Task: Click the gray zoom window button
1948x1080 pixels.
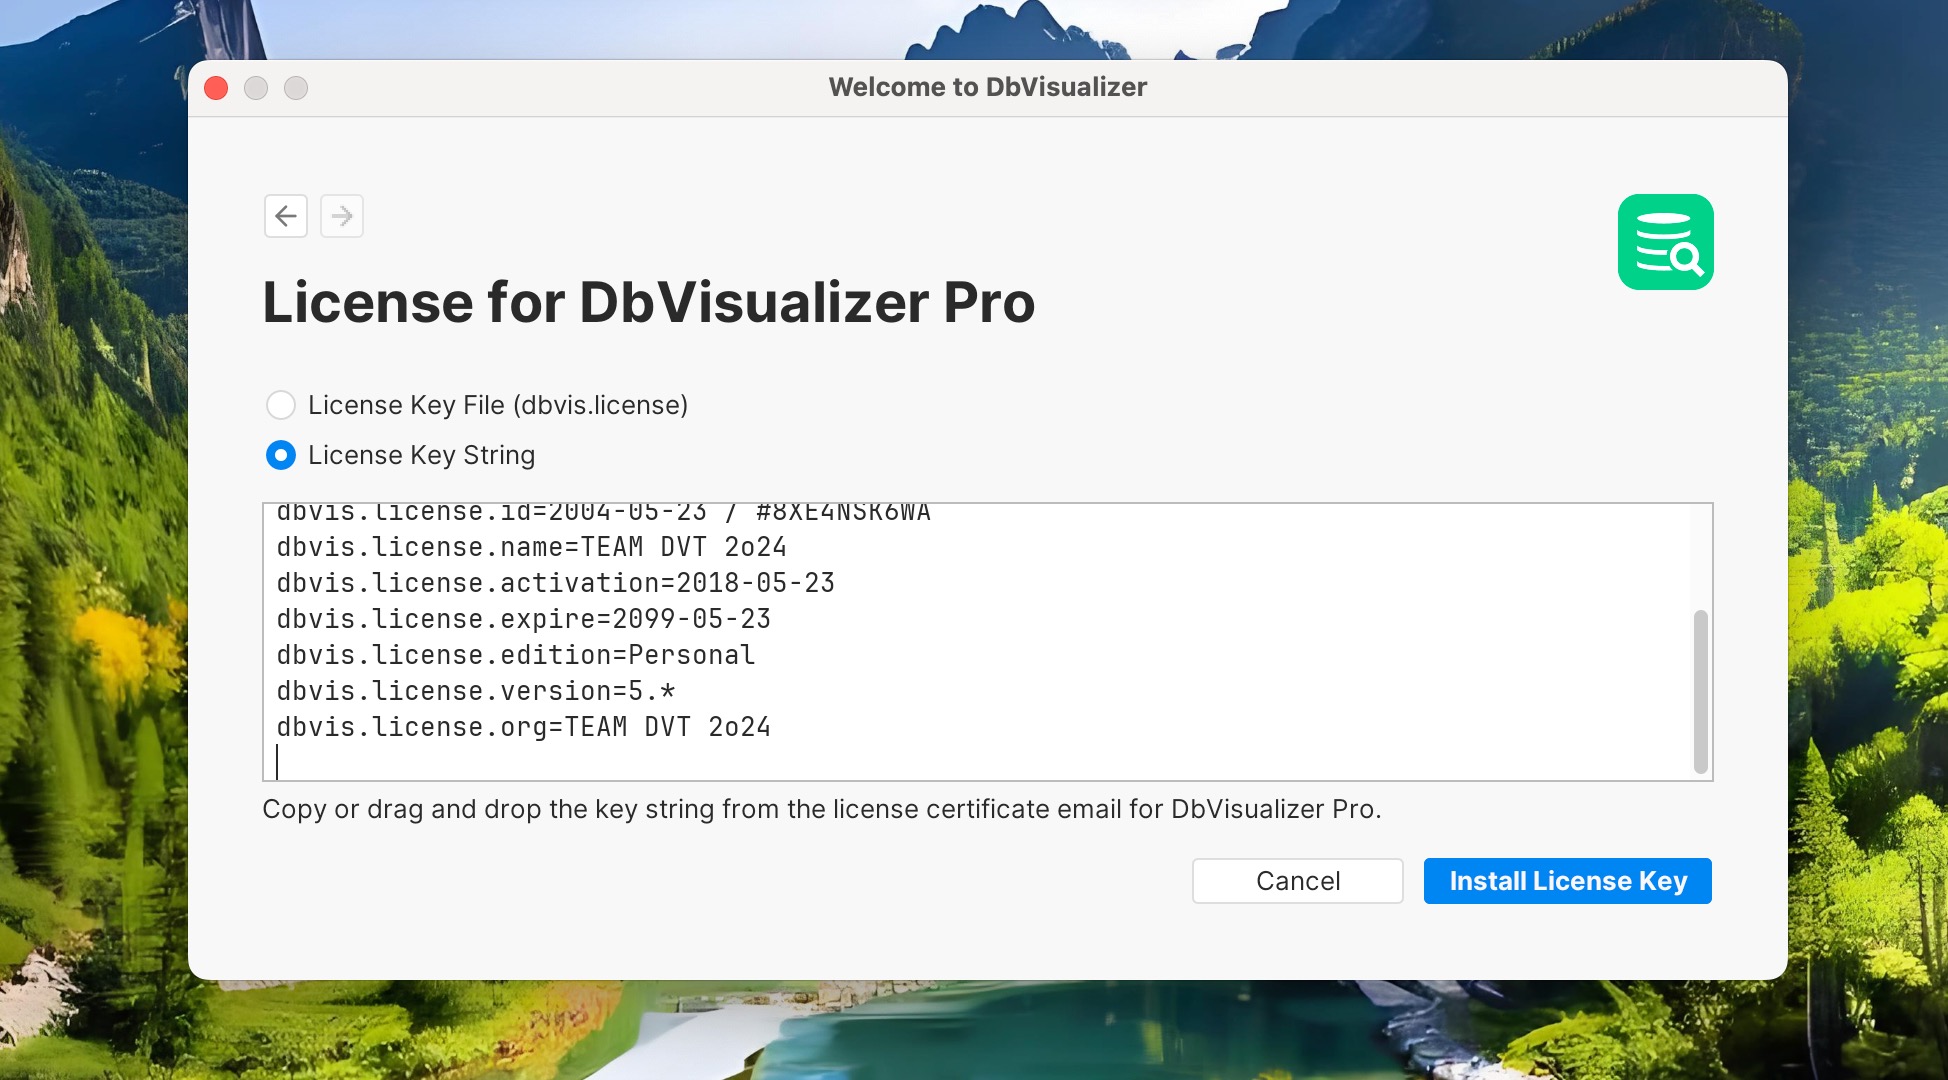Action: [x=296, y=88]
